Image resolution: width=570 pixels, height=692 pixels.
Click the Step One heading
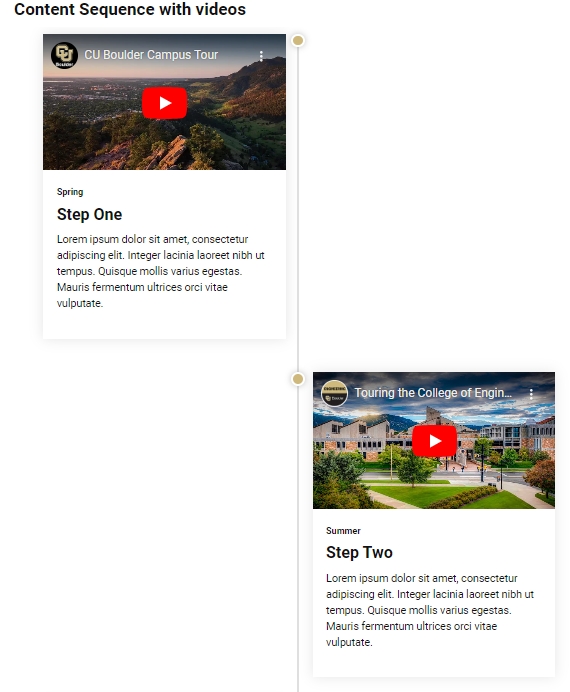click(x=90, y=214)
